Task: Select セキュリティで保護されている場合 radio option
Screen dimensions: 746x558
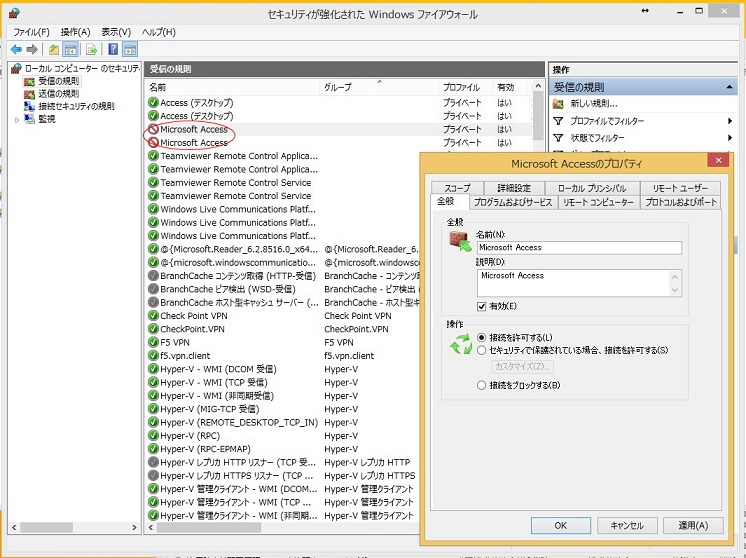Action: (481, 350)
